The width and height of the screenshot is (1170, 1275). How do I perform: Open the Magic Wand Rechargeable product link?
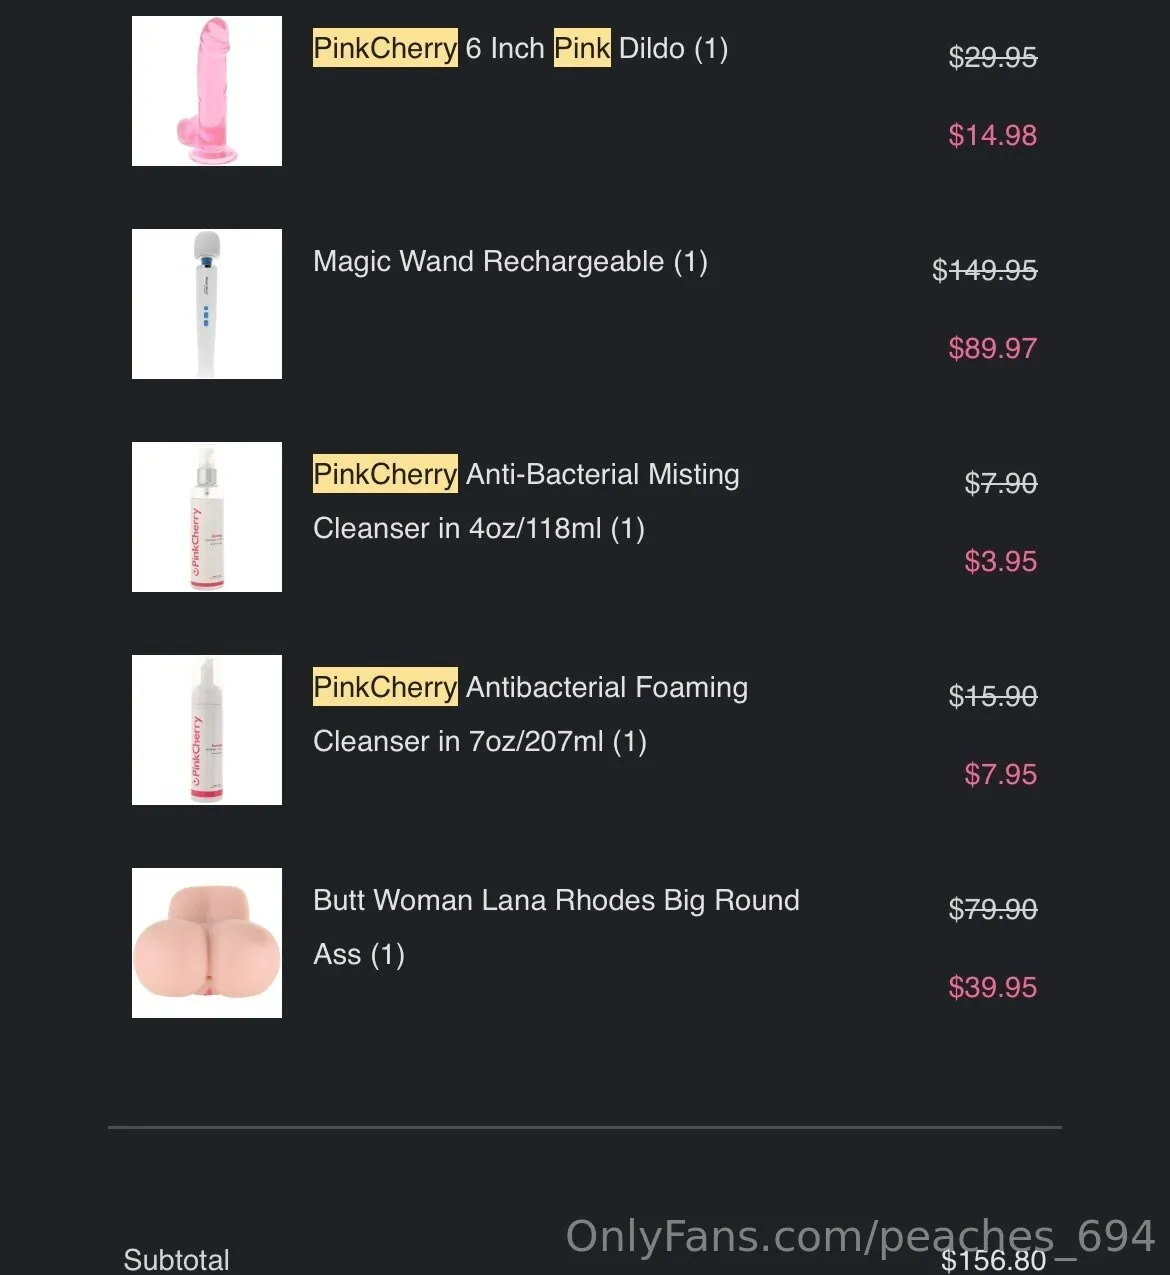coord(510,261)
